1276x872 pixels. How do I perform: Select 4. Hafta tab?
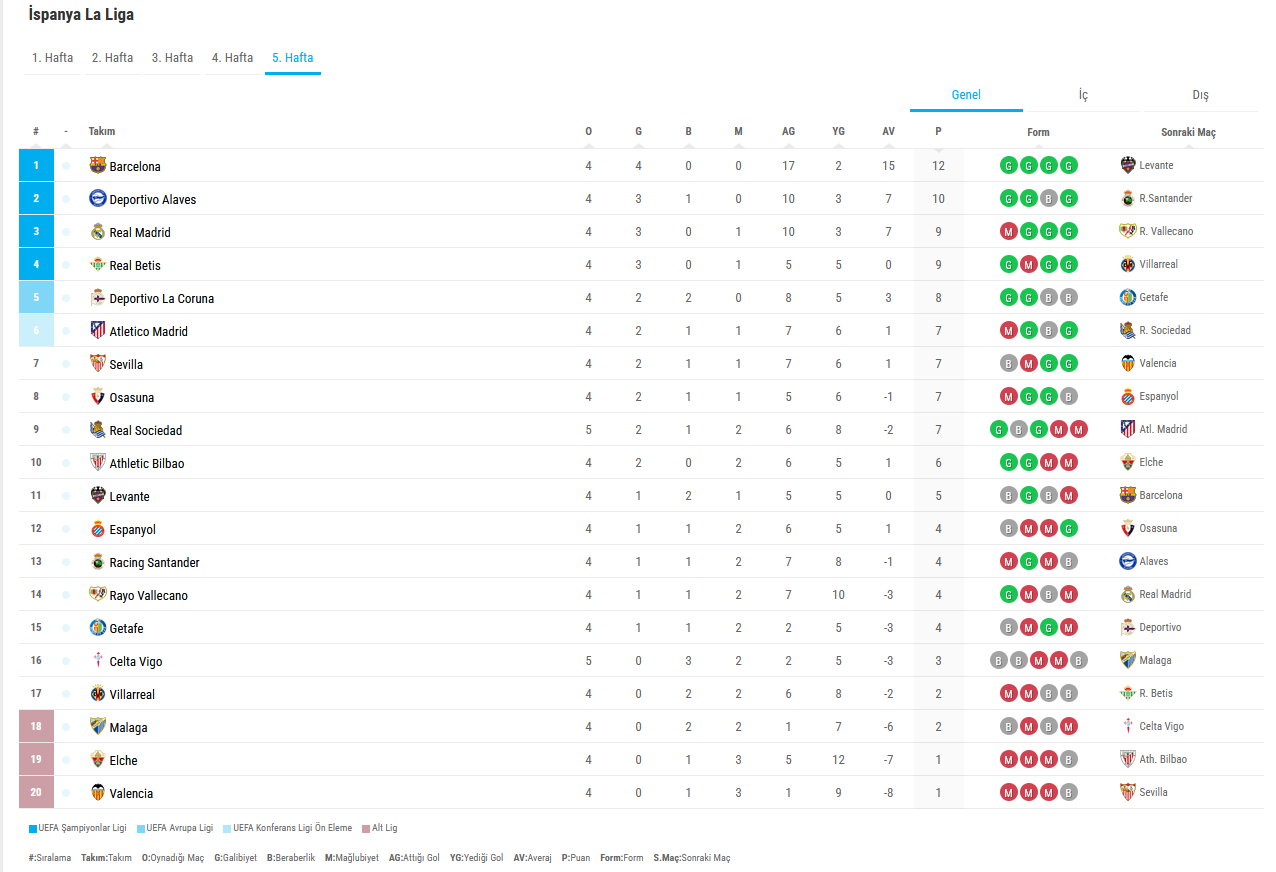(x=233, y=58)
